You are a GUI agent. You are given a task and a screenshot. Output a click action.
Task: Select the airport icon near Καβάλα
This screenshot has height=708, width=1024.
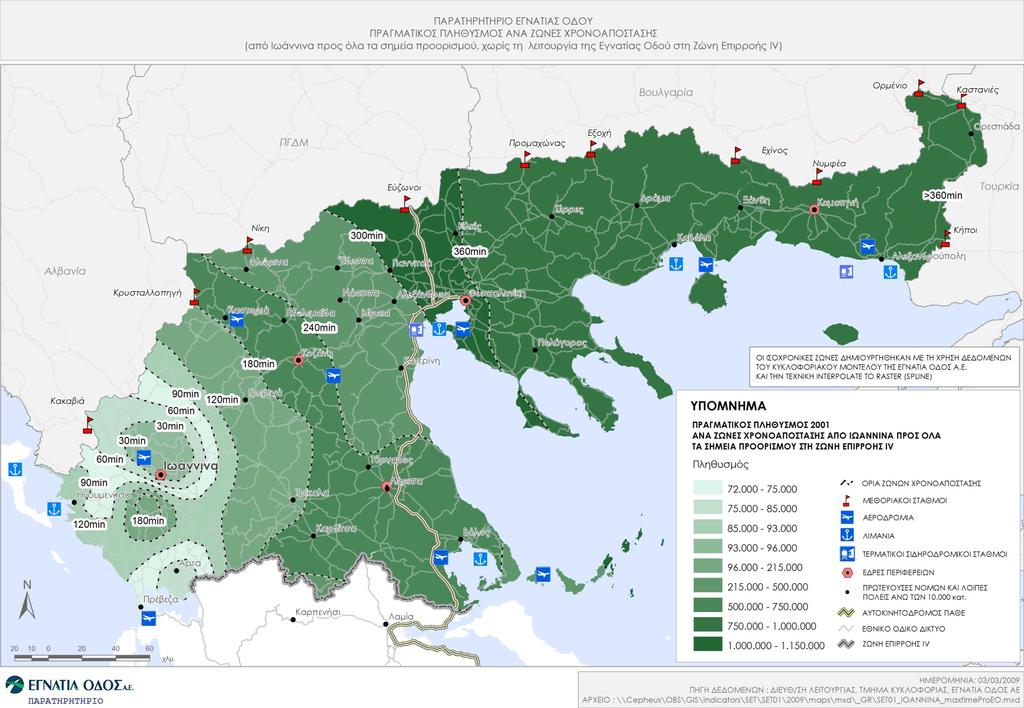705,265
